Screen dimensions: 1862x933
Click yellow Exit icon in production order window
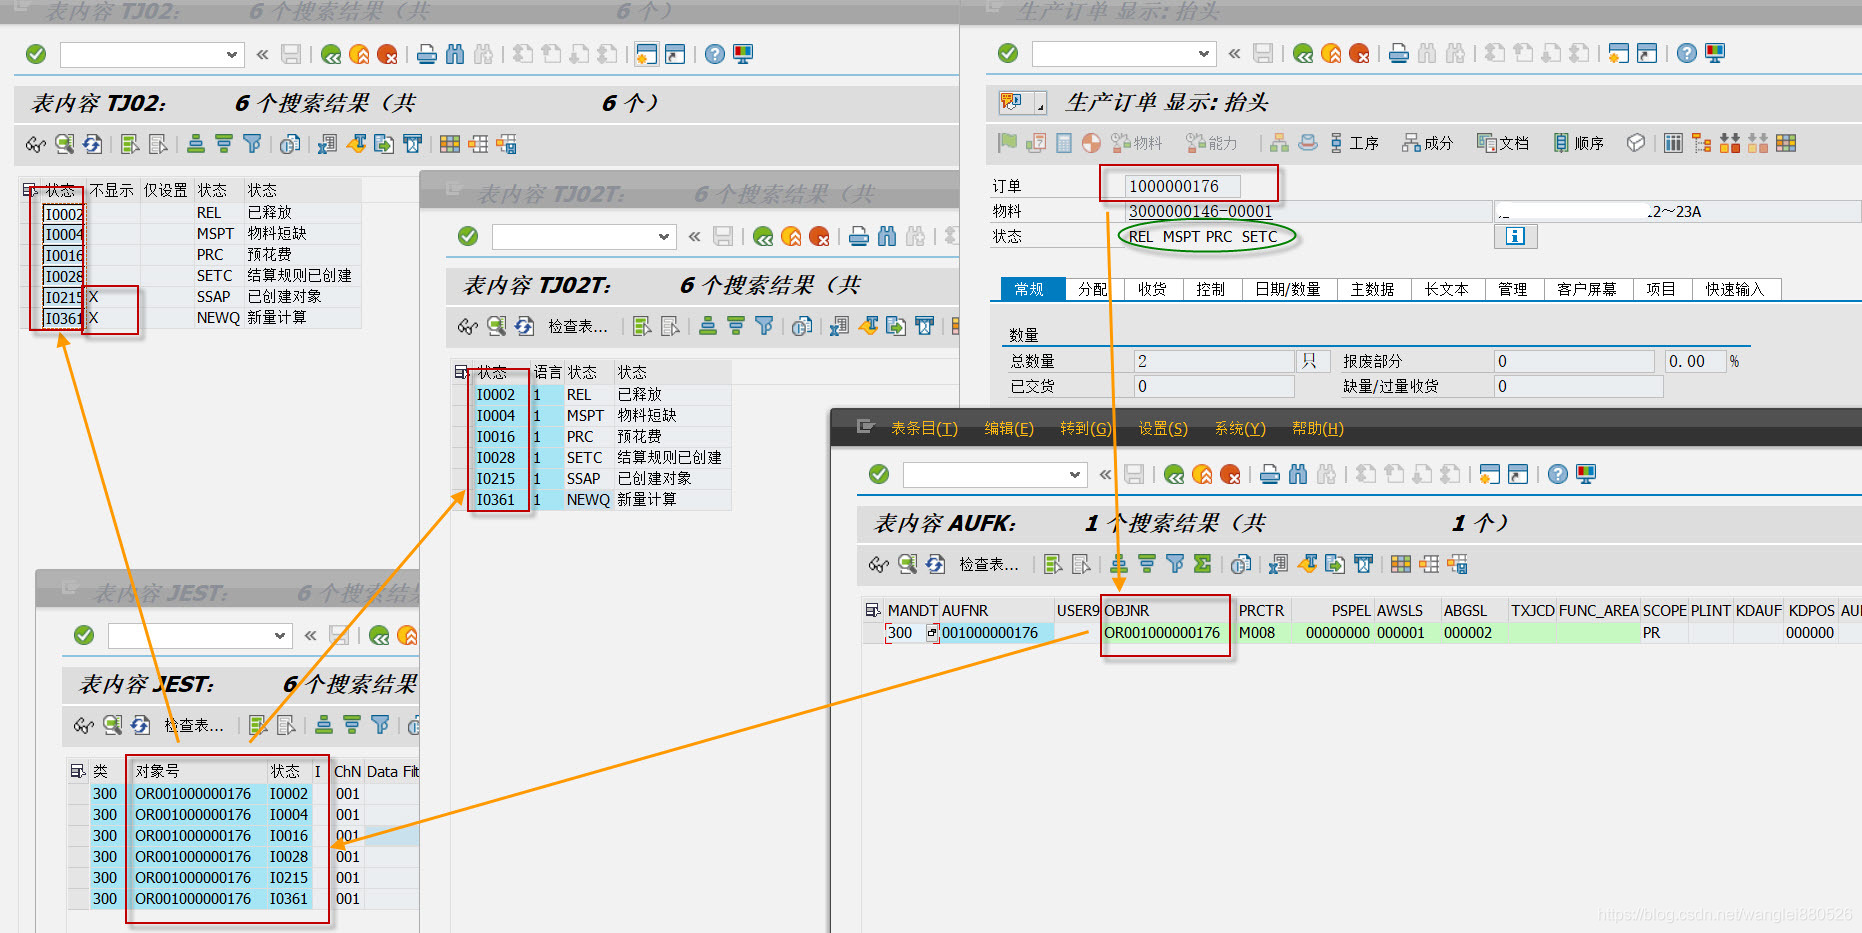coord(1331,54)
